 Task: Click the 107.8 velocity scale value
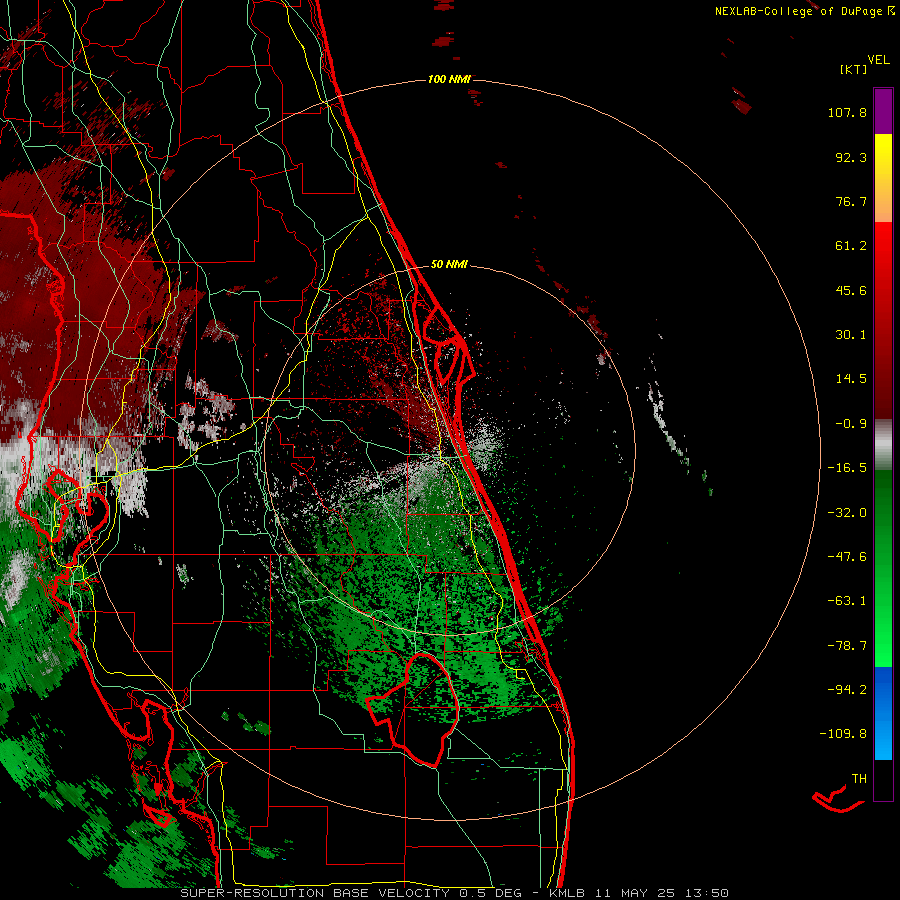pos(847,112)
